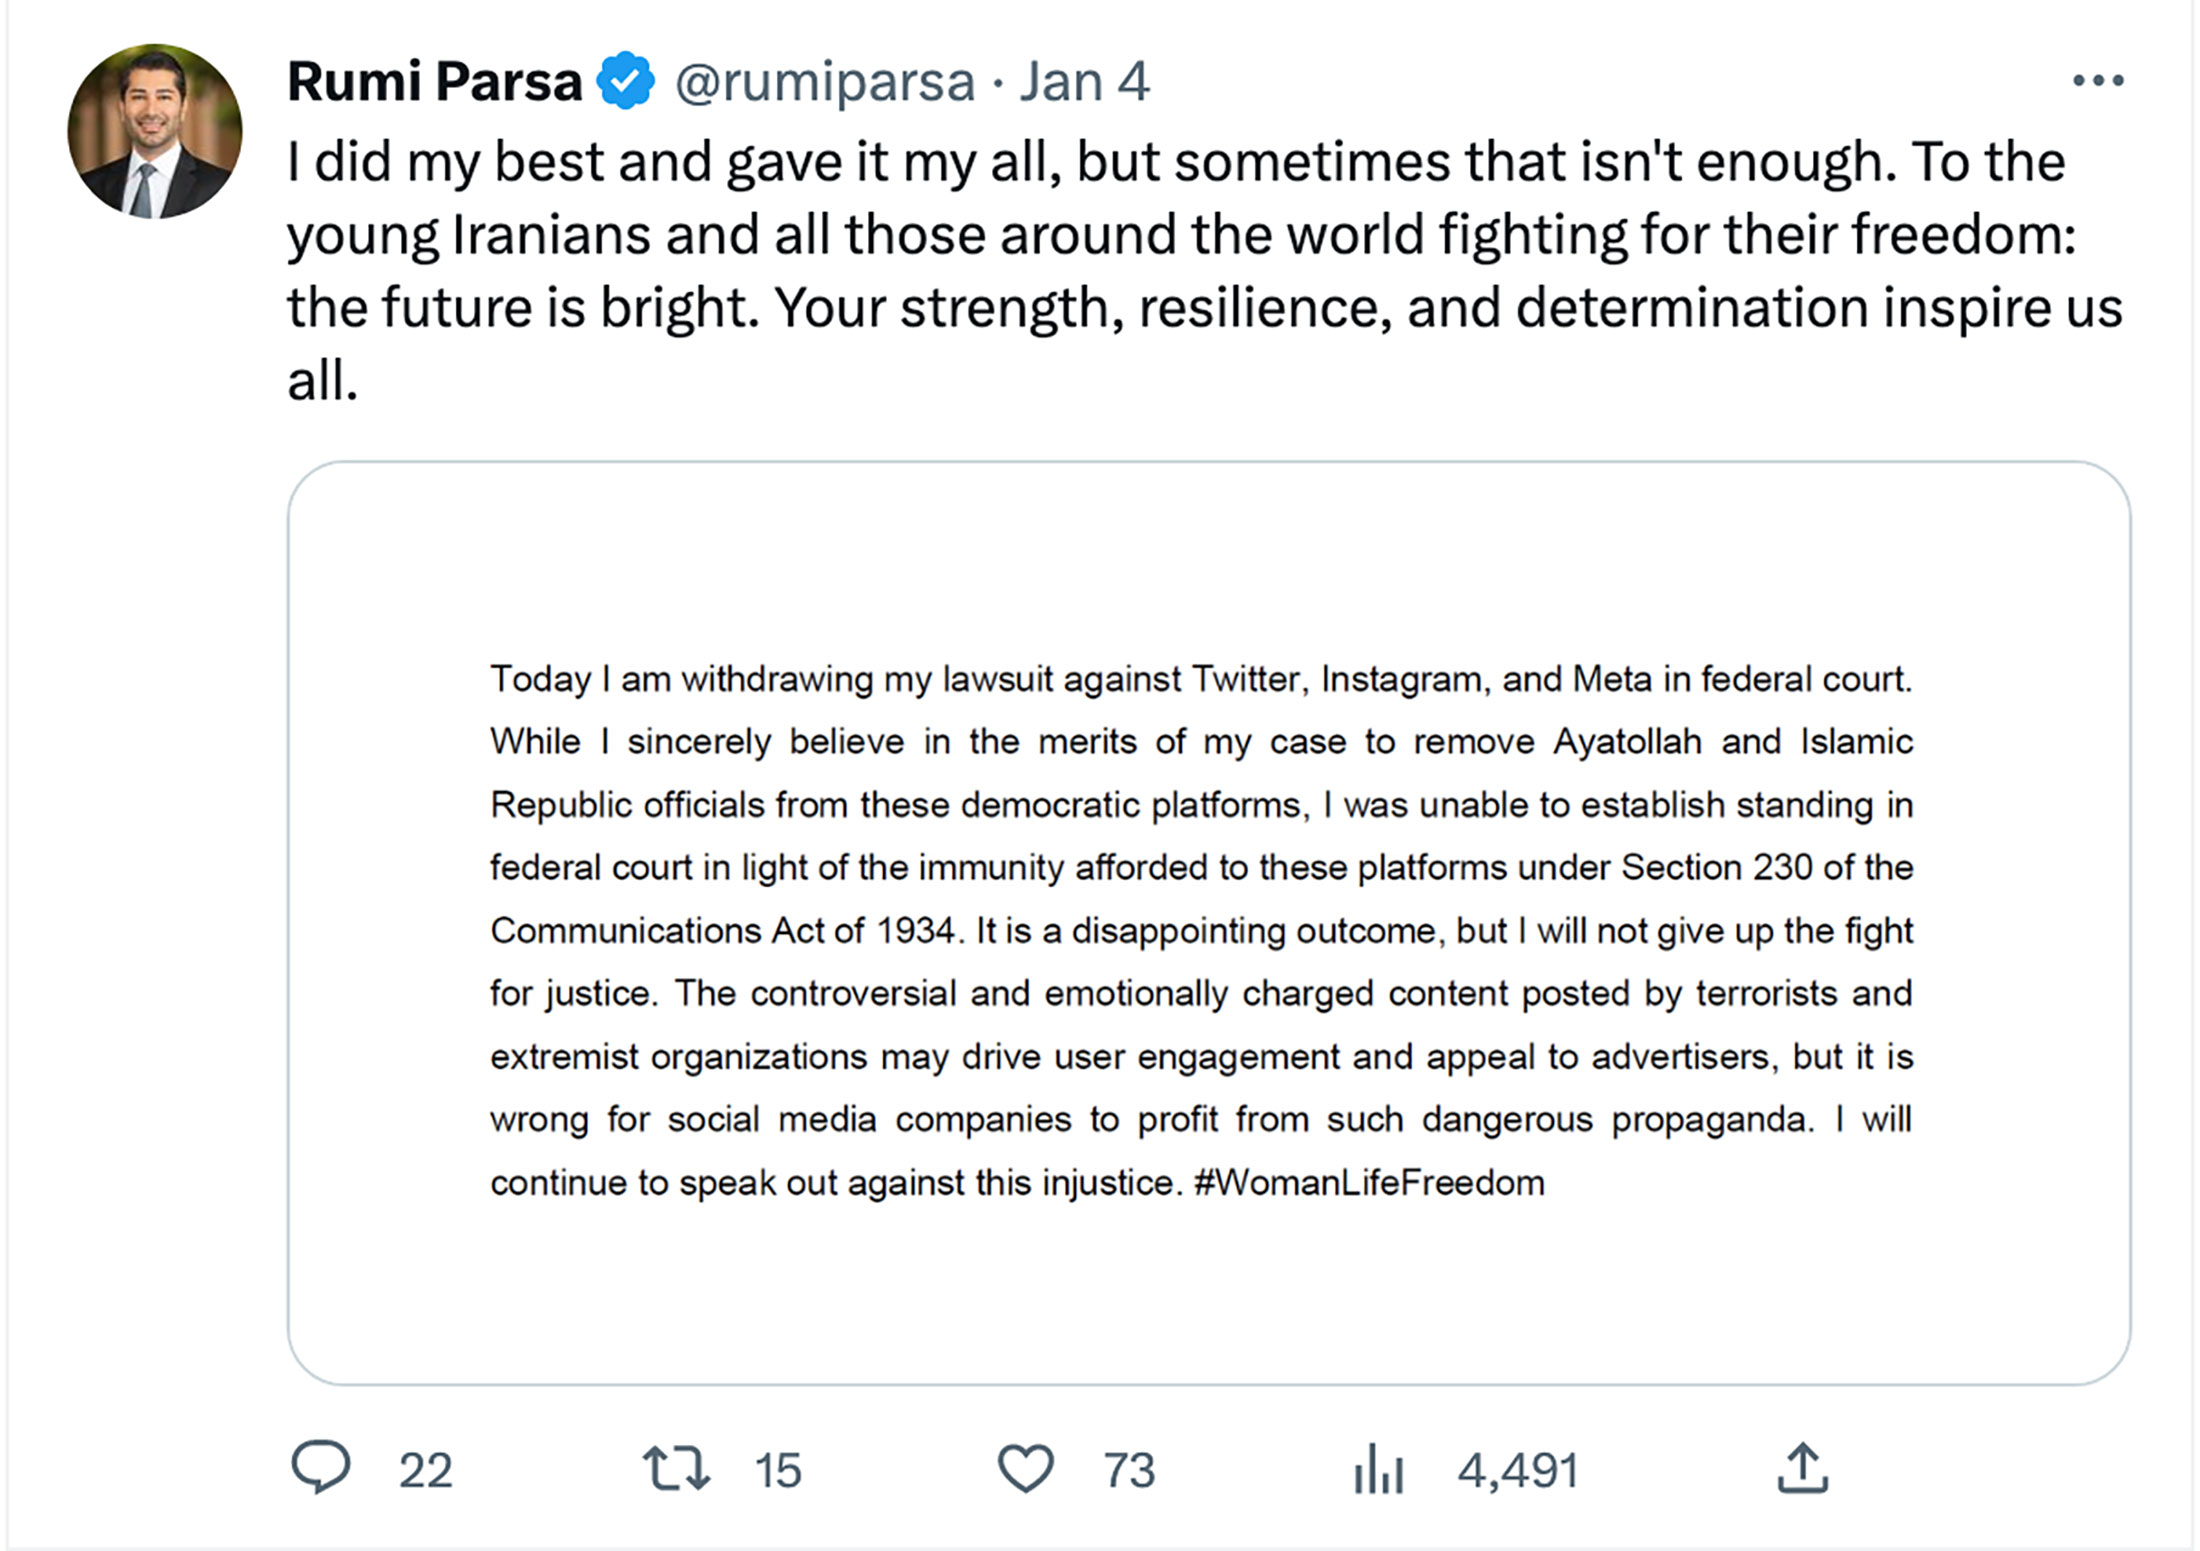Click the reply speech bubble icon
2200x1551 pixels.
321,1468
